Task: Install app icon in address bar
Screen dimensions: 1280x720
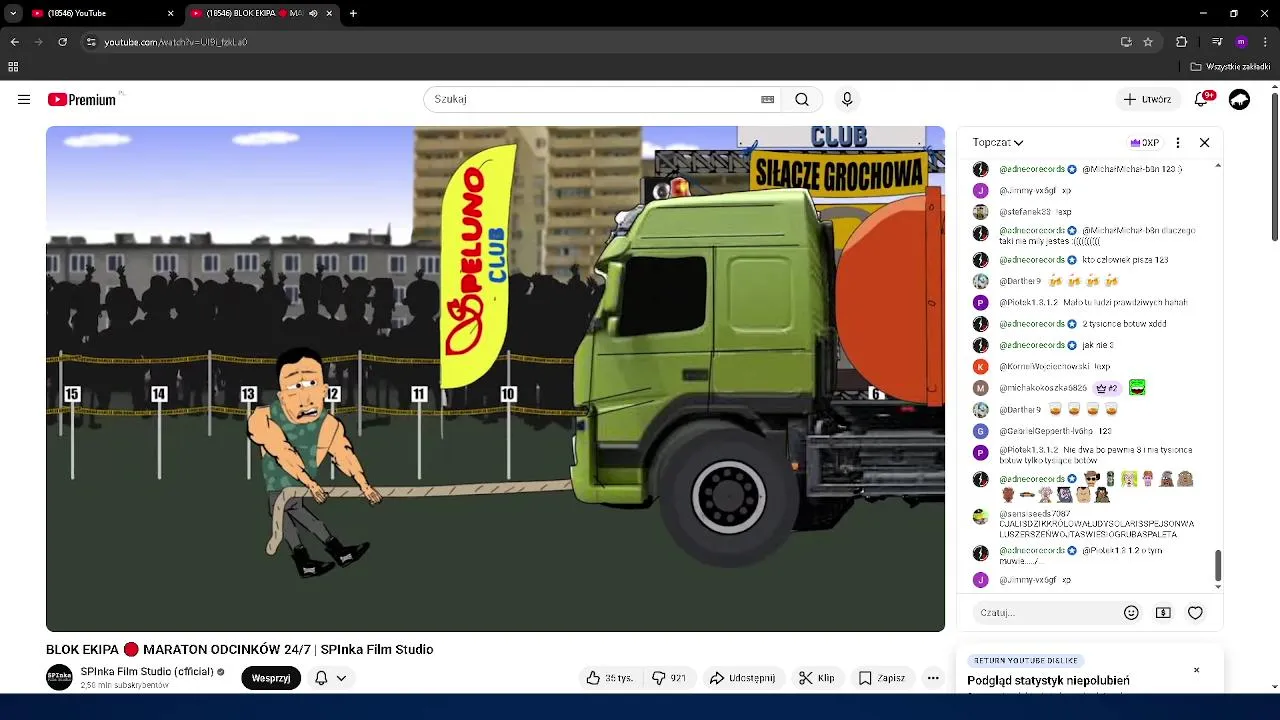Action: point(1126,42)
